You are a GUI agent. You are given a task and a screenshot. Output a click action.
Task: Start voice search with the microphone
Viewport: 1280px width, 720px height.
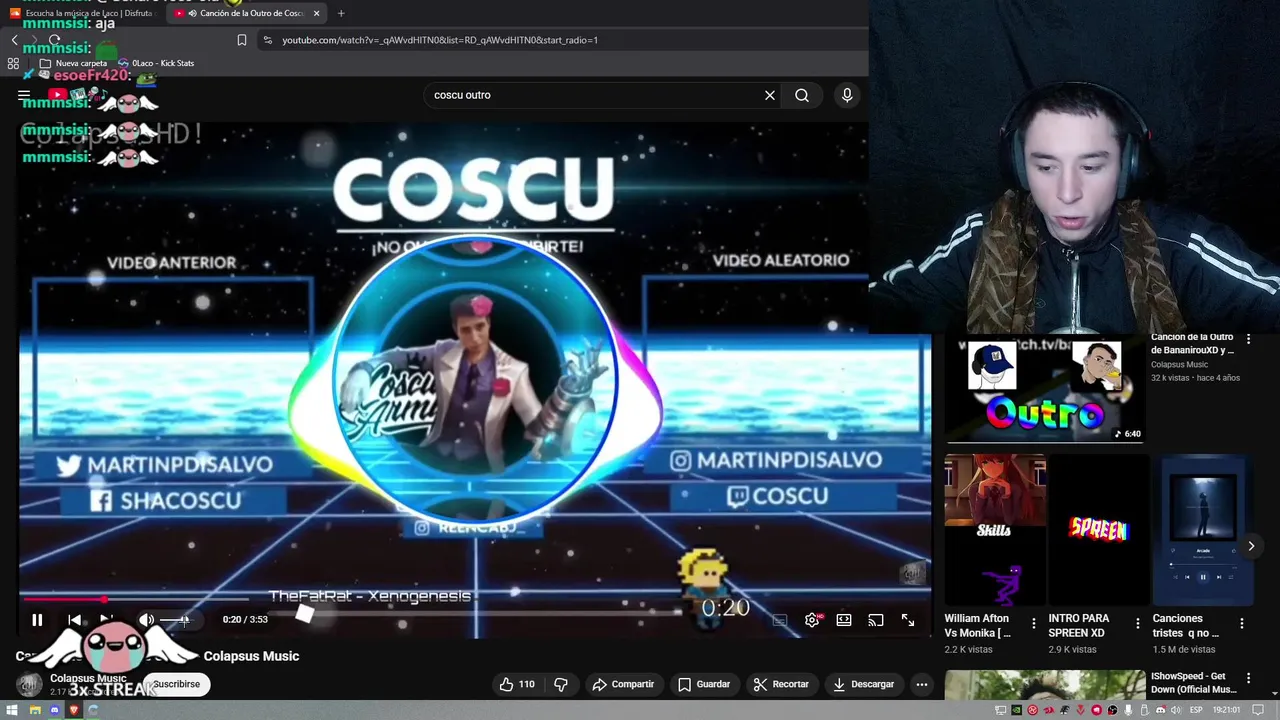point(847,95)
